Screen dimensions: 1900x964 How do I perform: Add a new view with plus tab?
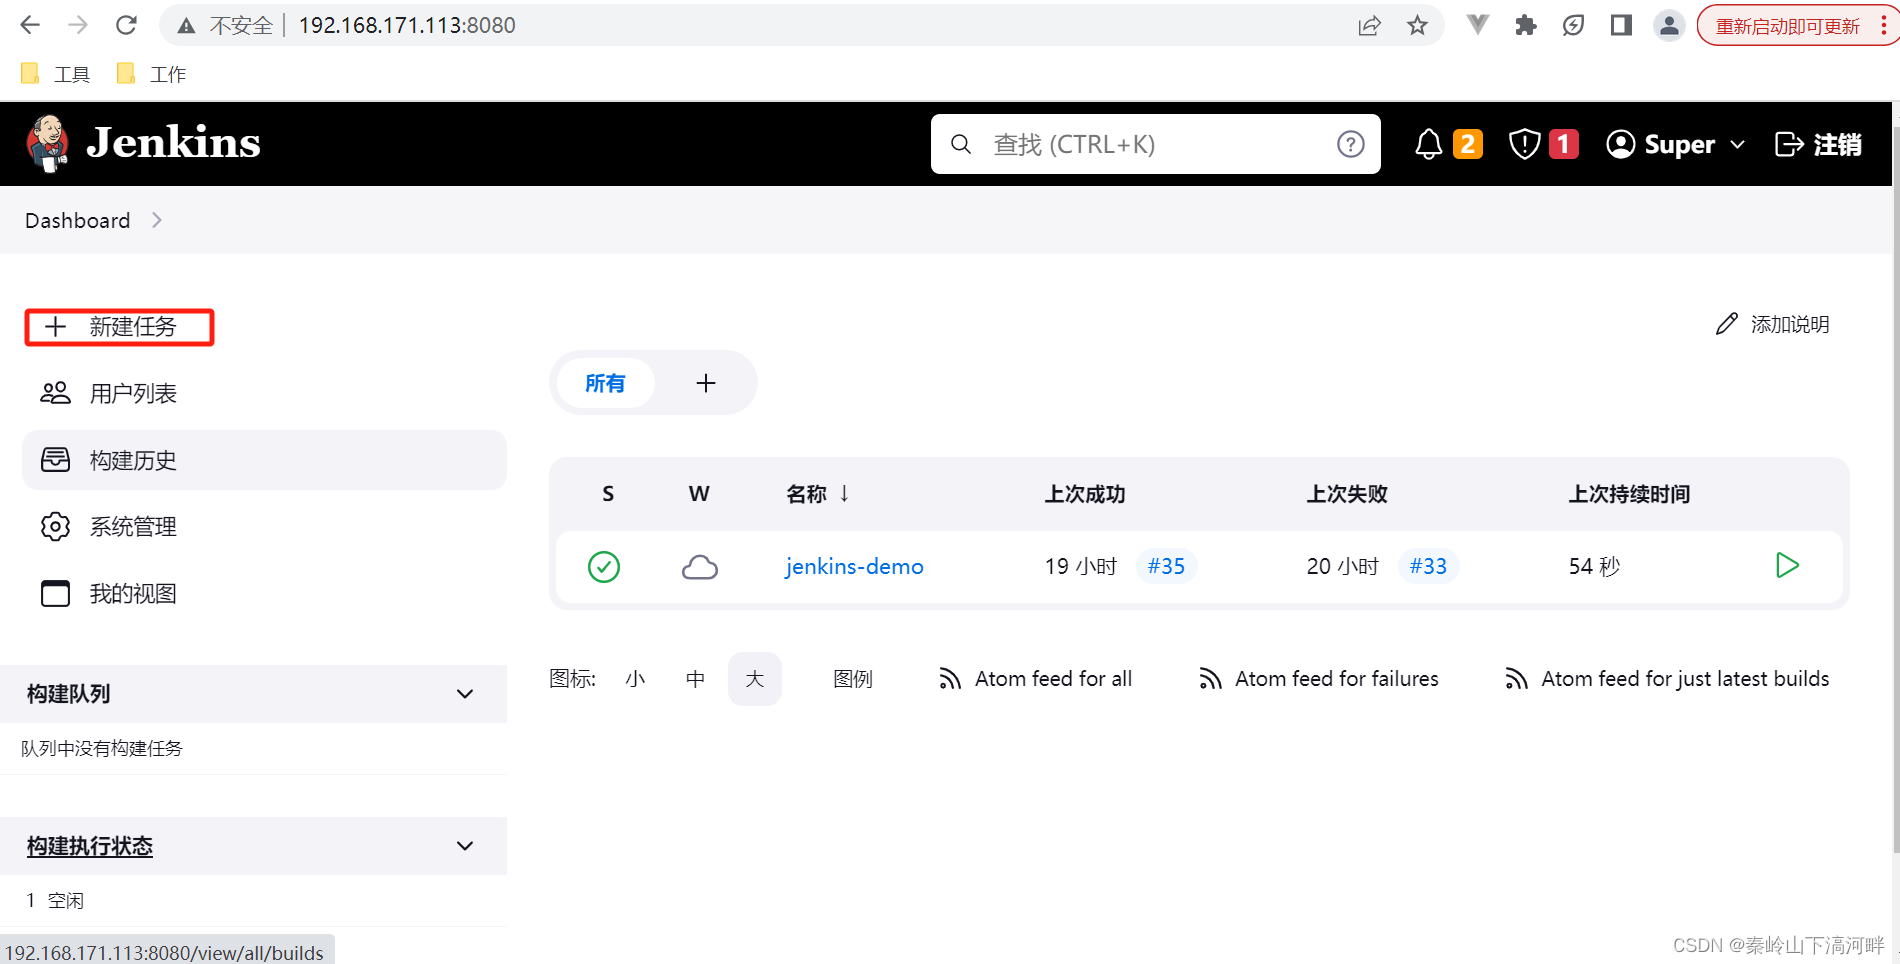pos(706,383)
